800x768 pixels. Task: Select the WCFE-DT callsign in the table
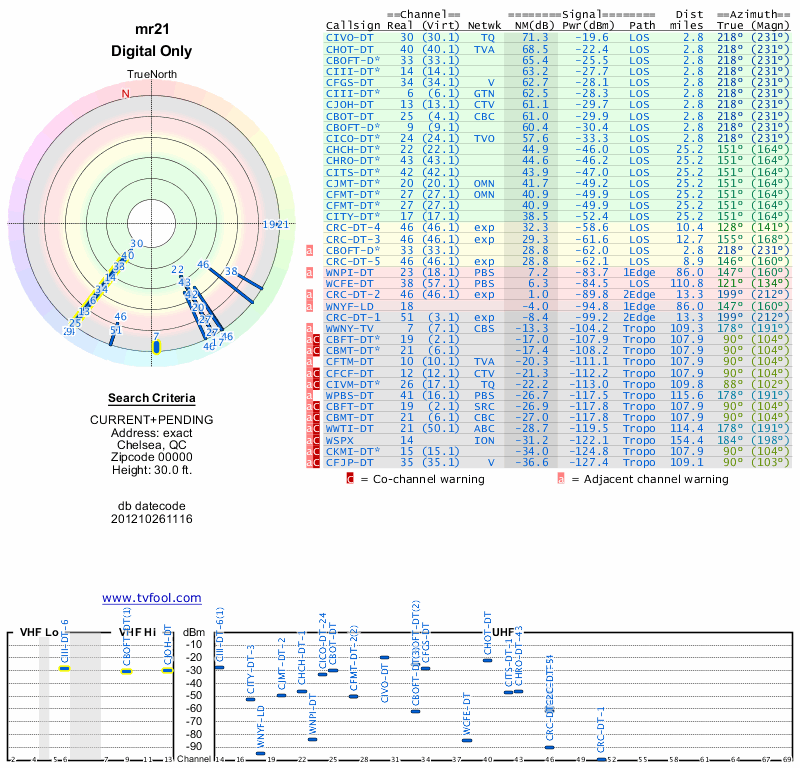point(349,284)
